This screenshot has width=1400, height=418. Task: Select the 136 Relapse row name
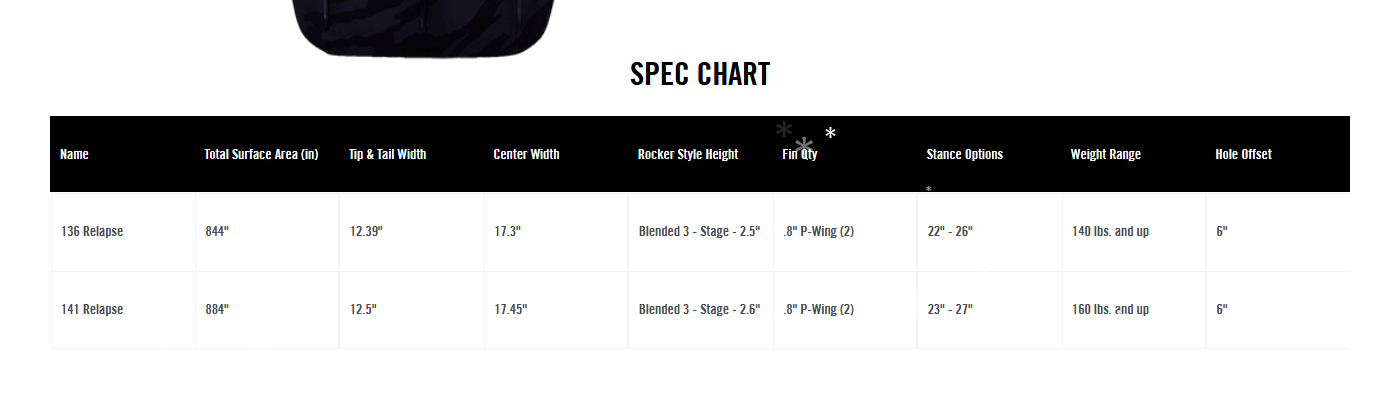(92, 231)
